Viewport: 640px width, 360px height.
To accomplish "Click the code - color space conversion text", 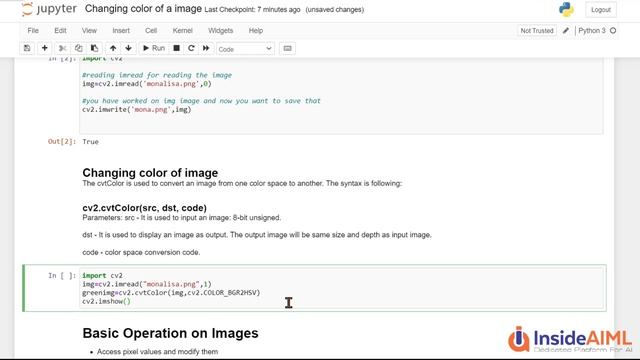I will (x=141, y=252).
